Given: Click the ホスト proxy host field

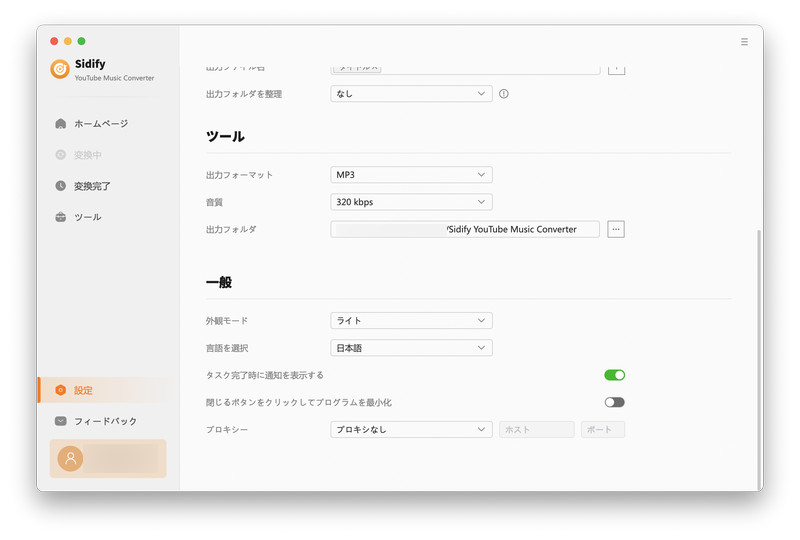Looking at the screenshot, I should click(537, 429).
